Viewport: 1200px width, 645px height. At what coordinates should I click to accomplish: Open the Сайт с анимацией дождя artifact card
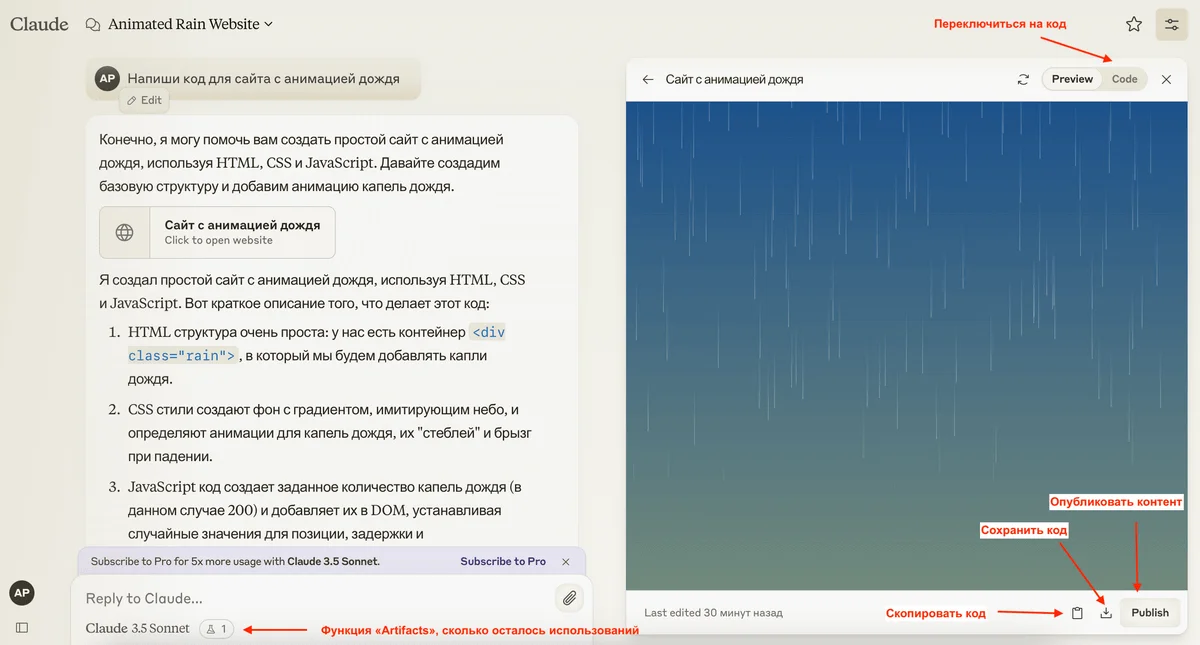tap(217, 232)
